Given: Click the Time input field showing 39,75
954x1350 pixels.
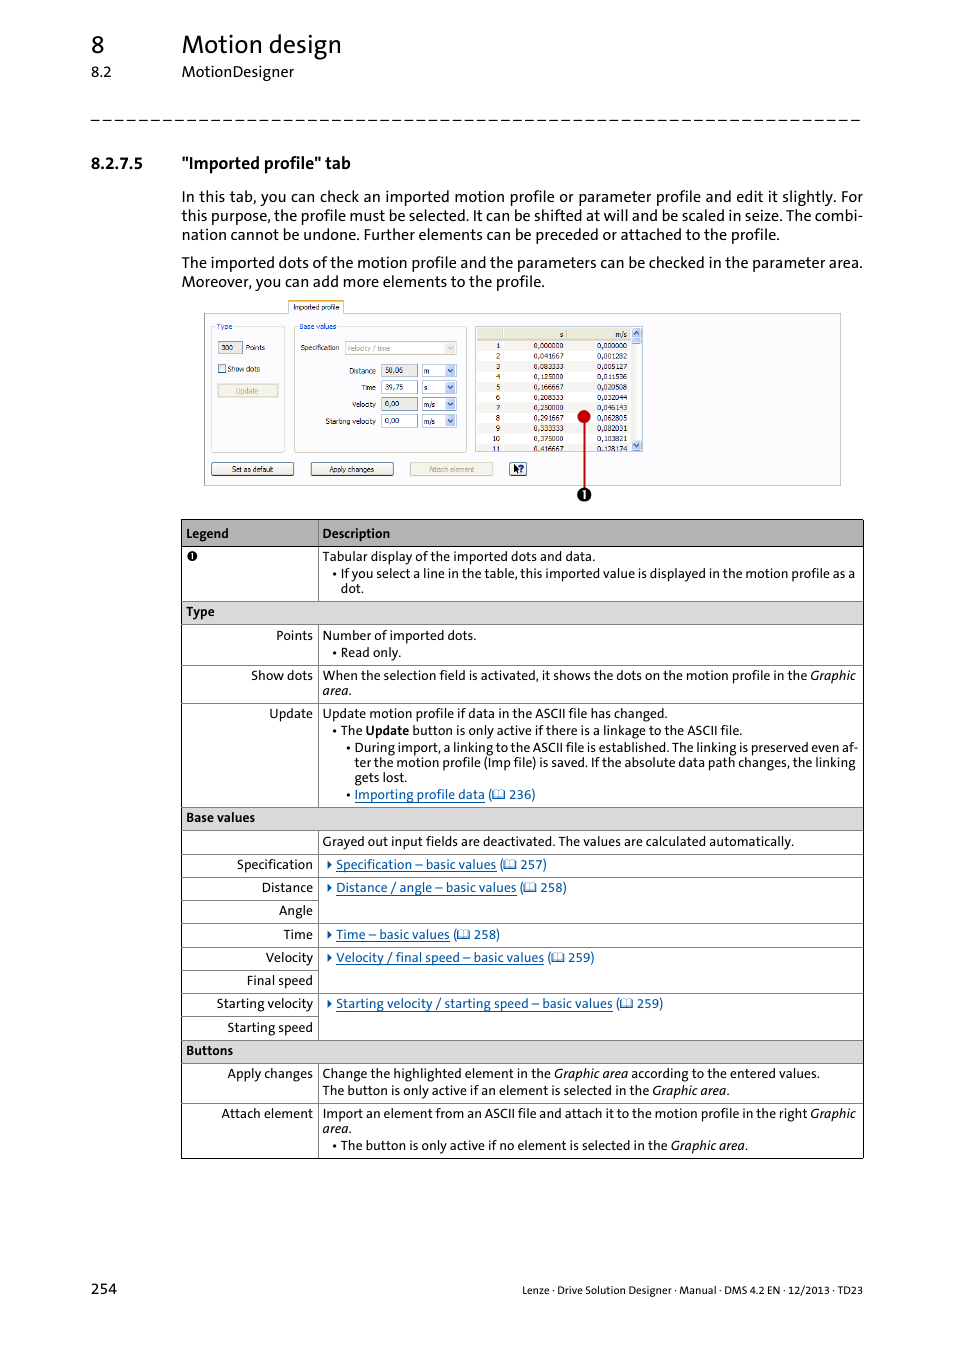Looking at the screenshot, I should coord(400,387).
